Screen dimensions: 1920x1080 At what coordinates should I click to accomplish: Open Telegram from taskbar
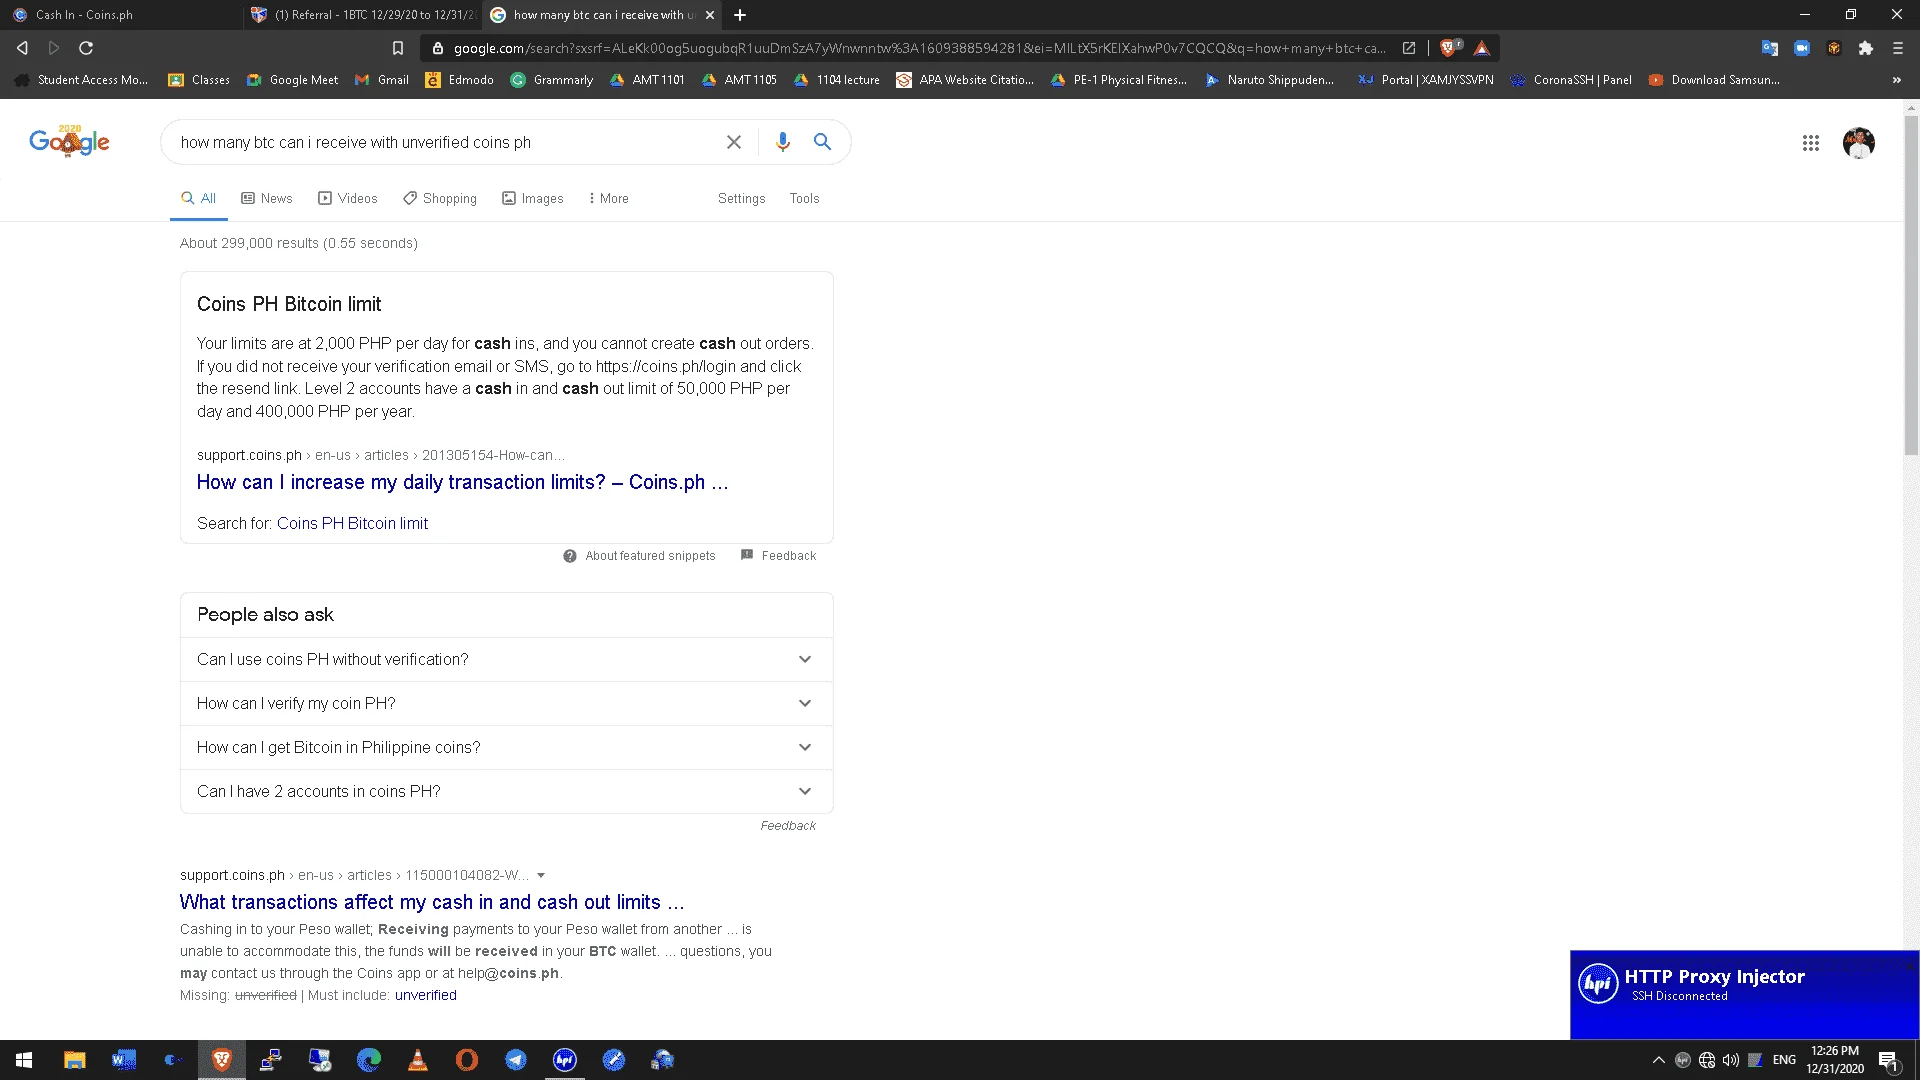click(x=516, y=1060)
